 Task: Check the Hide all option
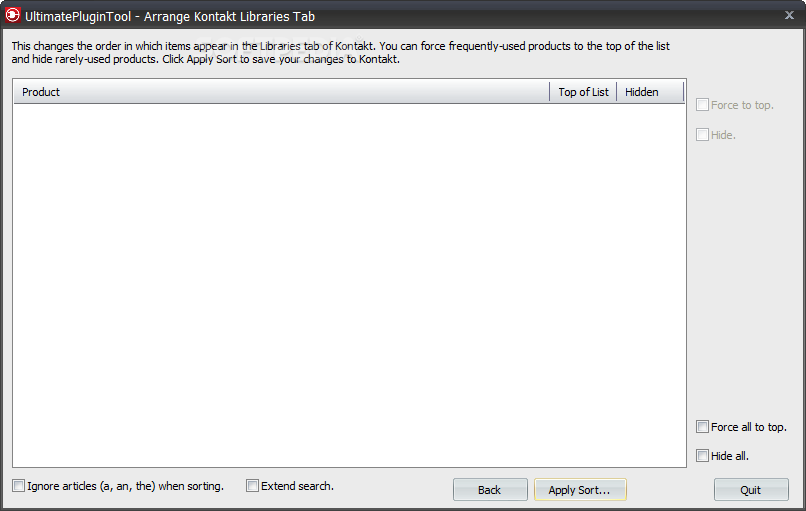coord(702,455)
